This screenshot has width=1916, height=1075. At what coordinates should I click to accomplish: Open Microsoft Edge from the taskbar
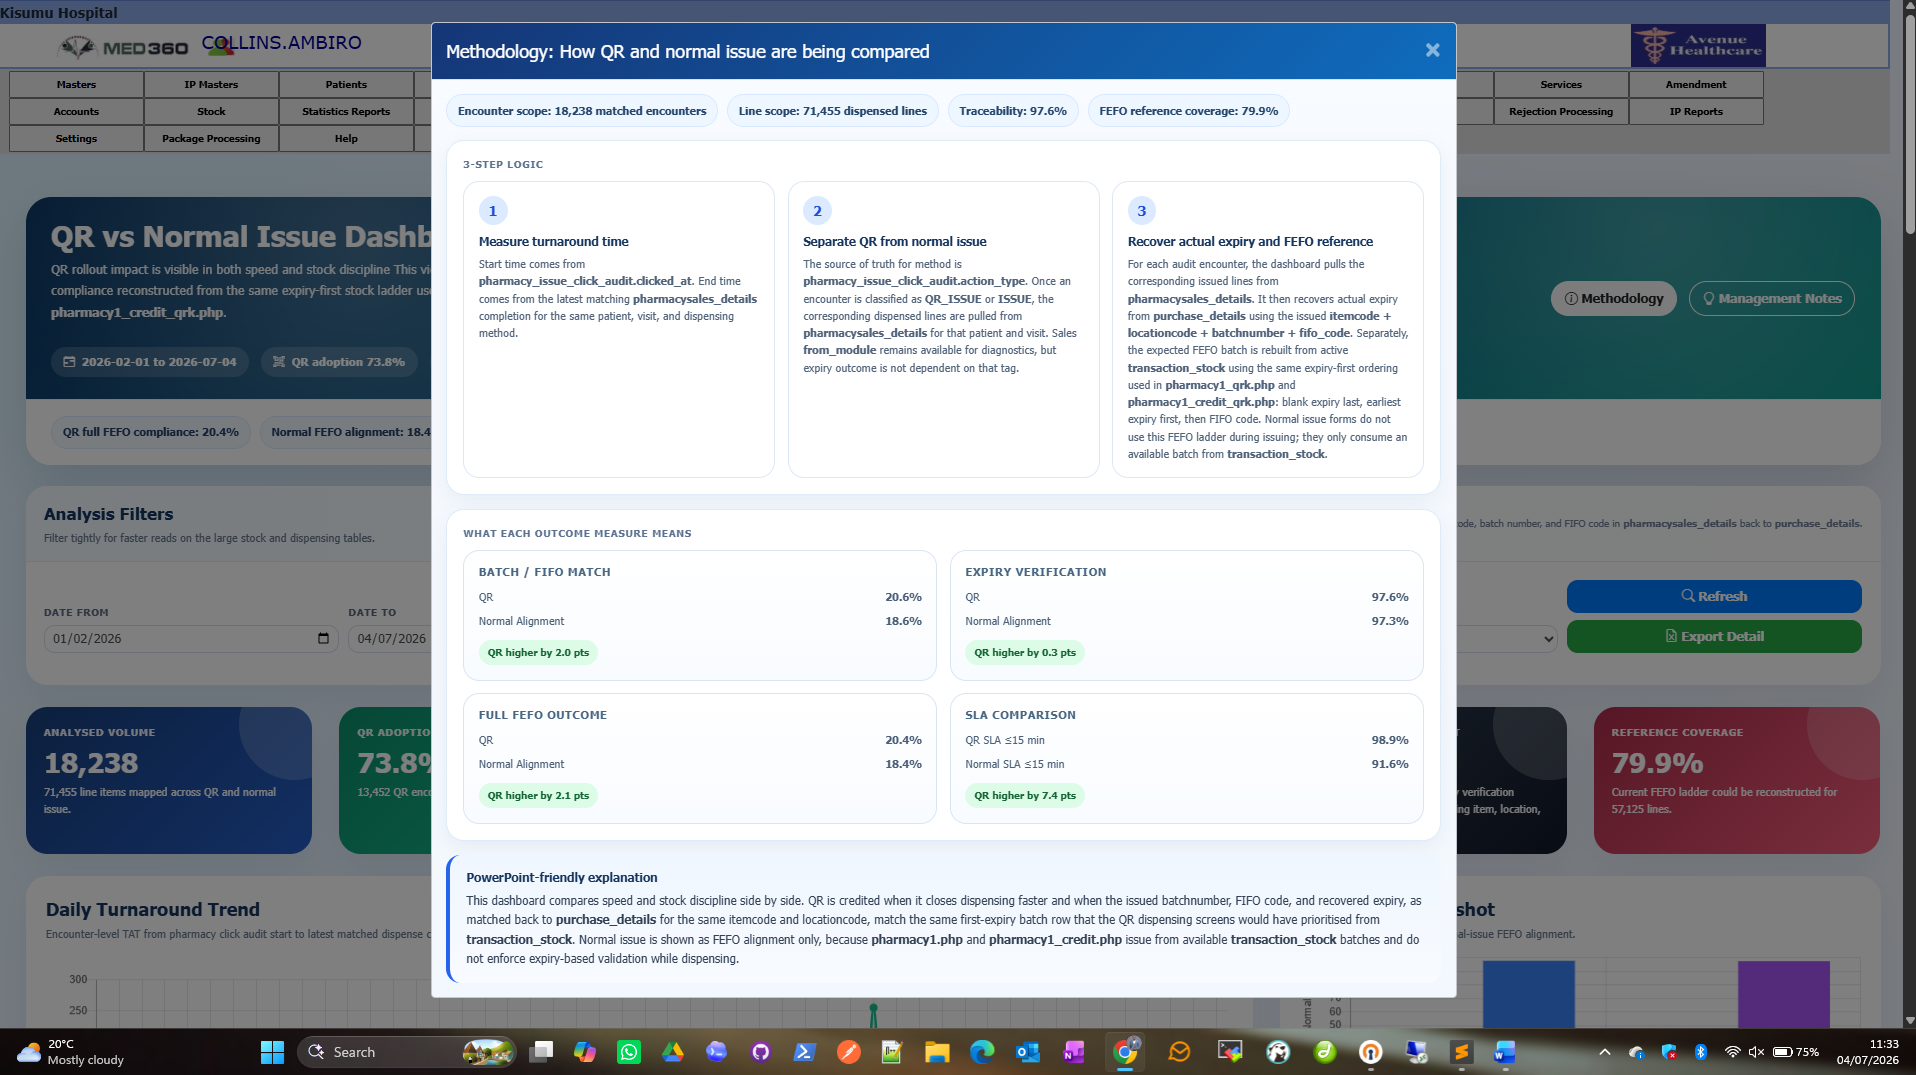982,1052
